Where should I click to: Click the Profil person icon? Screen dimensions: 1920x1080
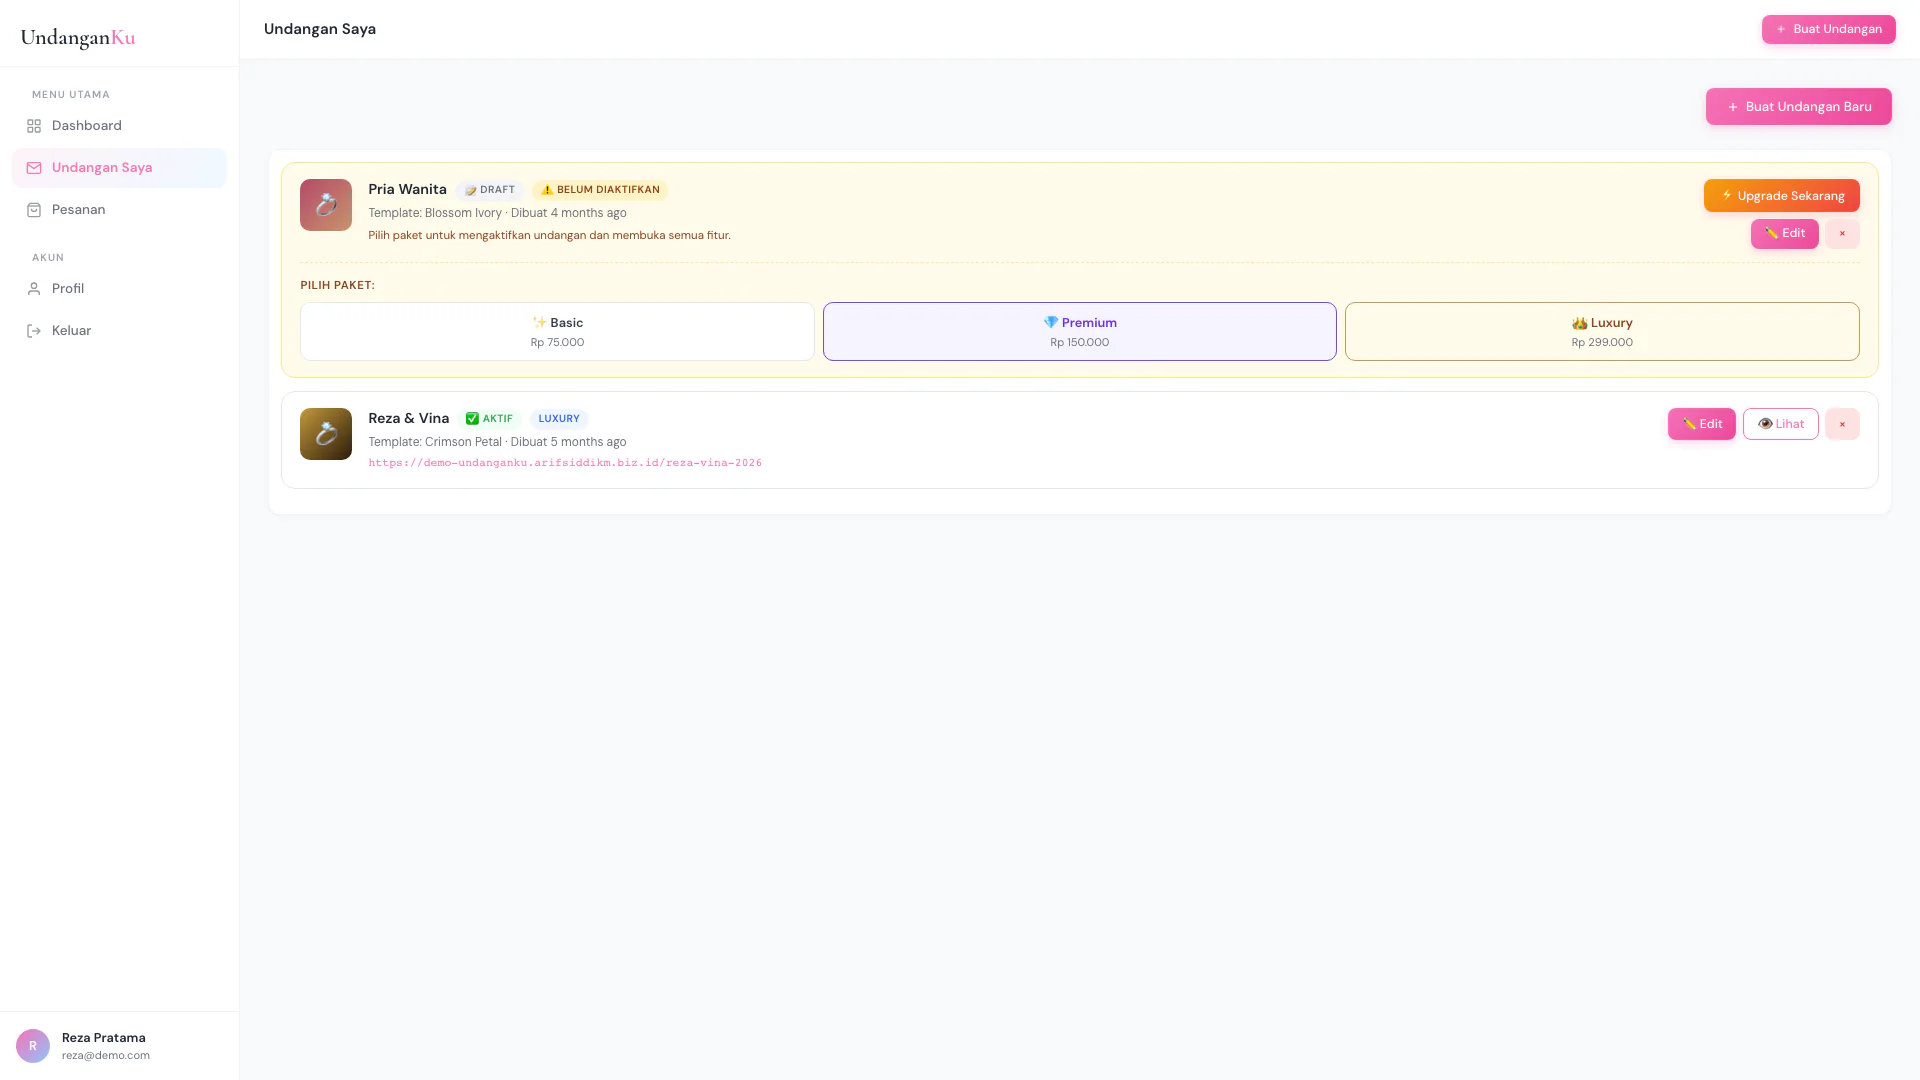click(x=34, y=289)
